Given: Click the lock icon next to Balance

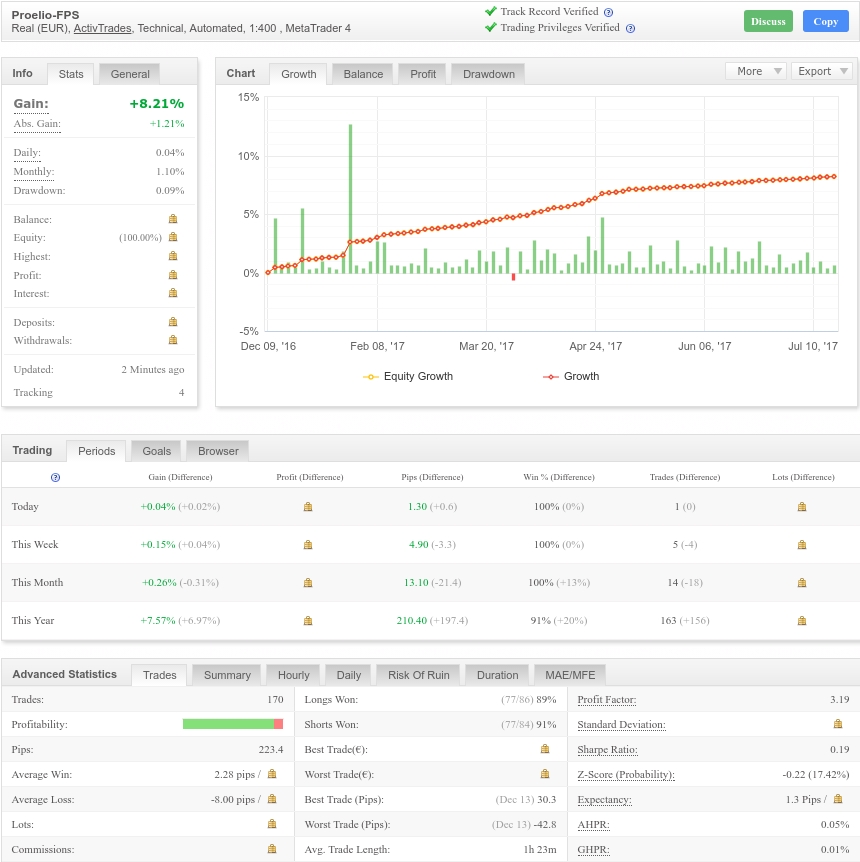Looking at the screenshot, I should (173, 220).
